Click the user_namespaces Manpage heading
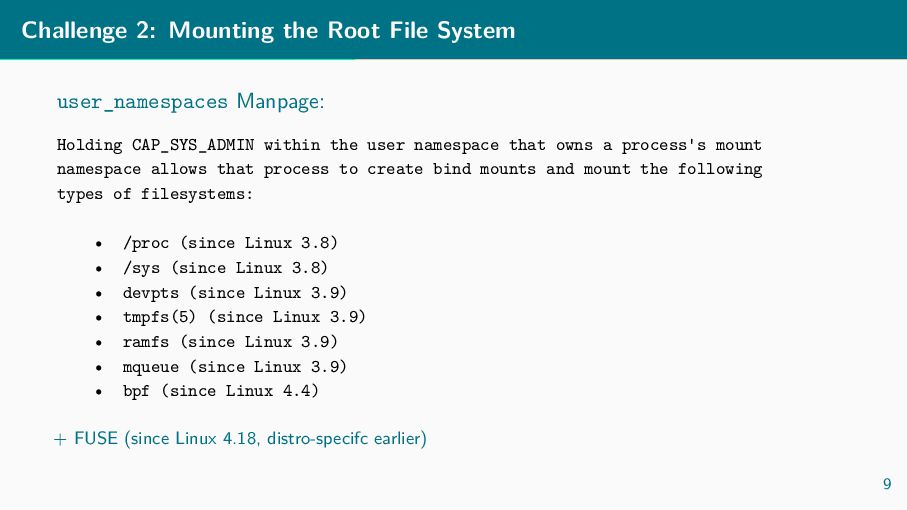This screenshot has height=510, width=907. [x=190, y=102]
